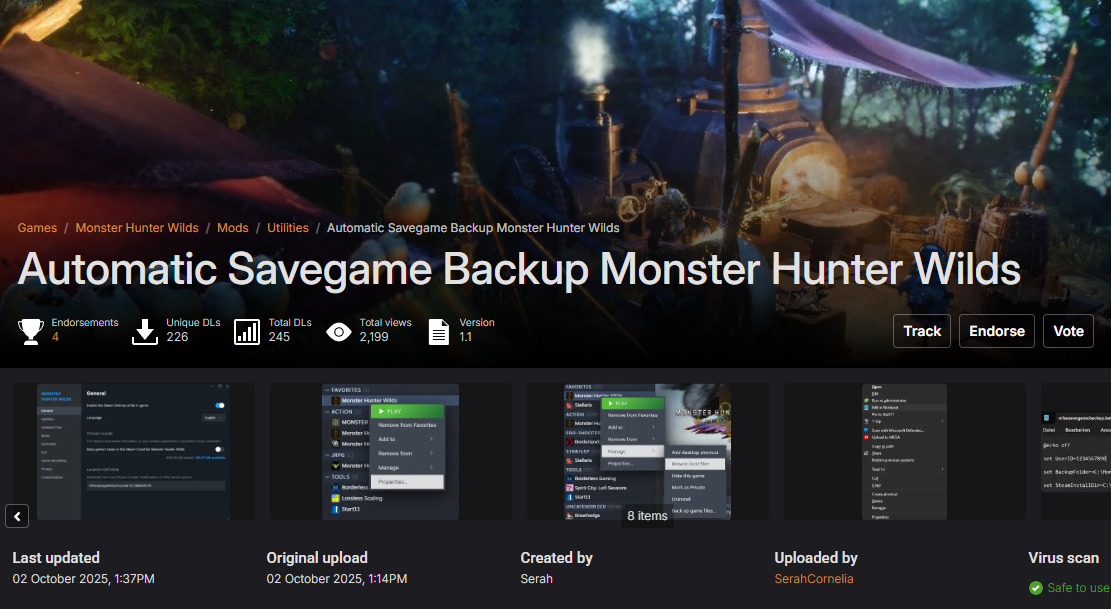Image resolution: width=1111 pixels, height=609 pixels.
Task: Click the total downloads value 245
Action: (x=279, y=337)
